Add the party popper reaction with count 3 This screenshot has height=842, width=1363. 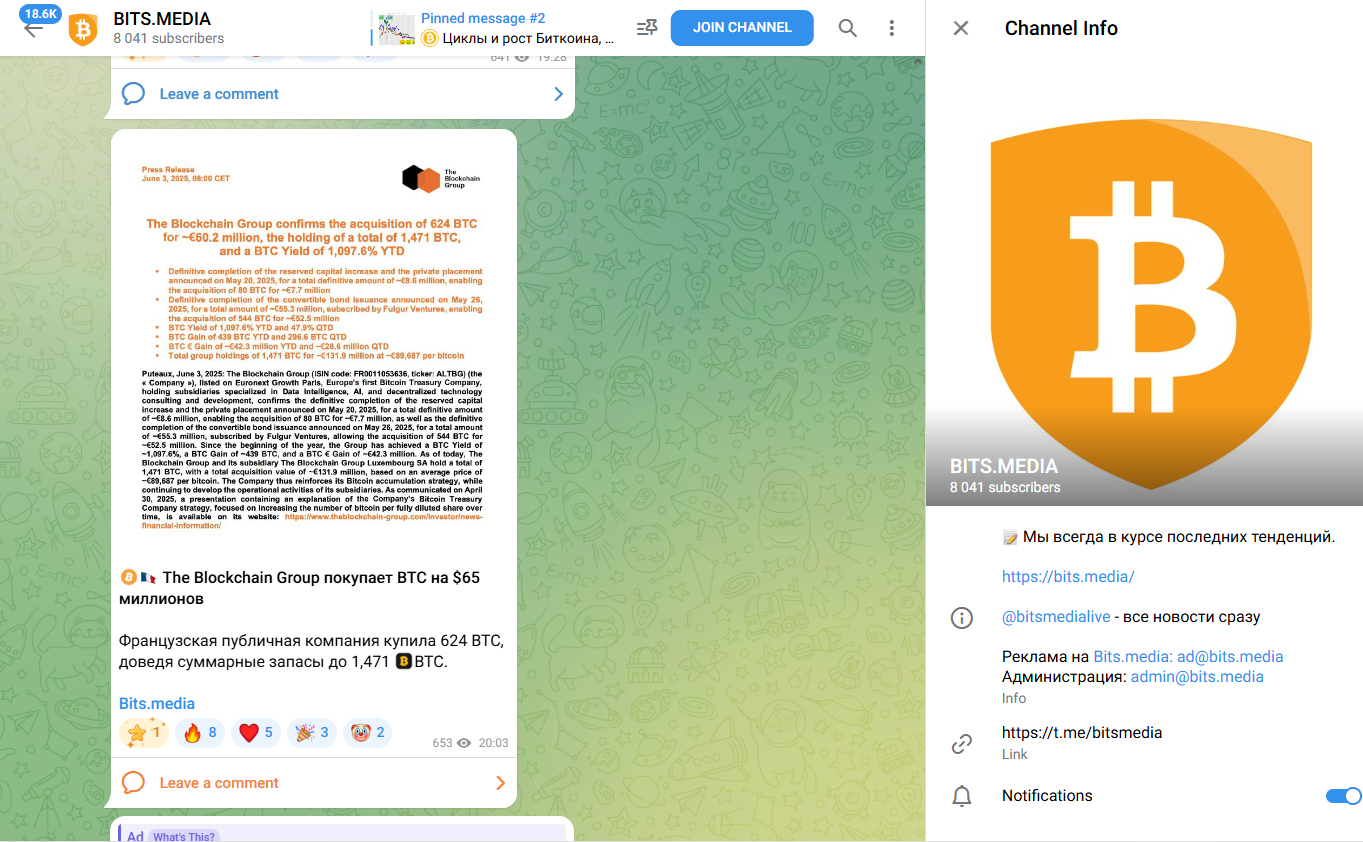[313, 733]
